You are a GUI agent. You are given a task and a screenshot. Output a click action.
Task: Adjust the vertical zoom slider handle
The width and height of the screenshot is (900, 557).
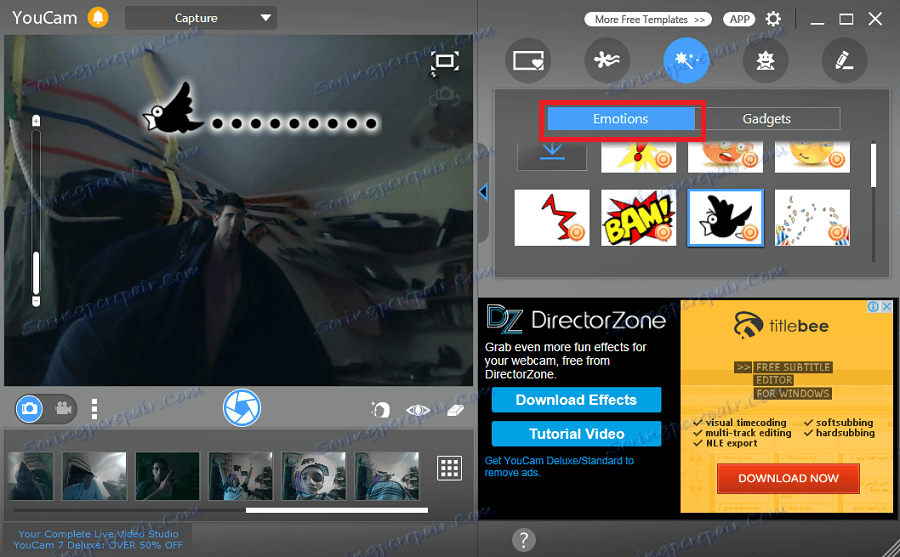coord(36,273)
